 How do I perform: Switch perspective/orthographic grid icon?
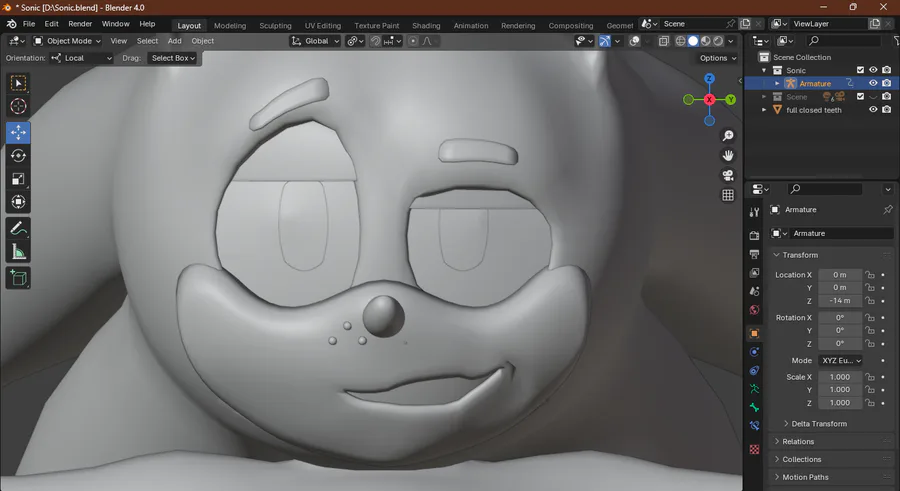pyautogui.click(x=728, y=195)
